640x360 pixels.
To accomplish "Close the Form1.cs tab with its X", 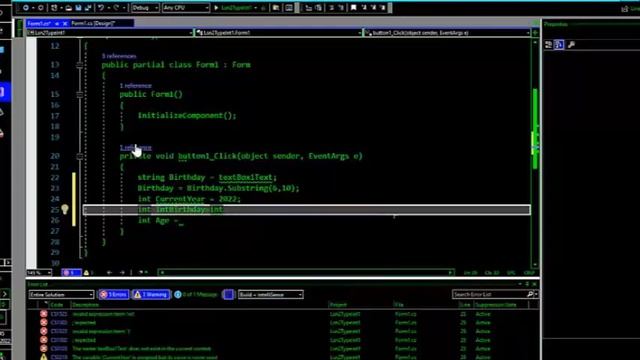I will coord(65,24).
